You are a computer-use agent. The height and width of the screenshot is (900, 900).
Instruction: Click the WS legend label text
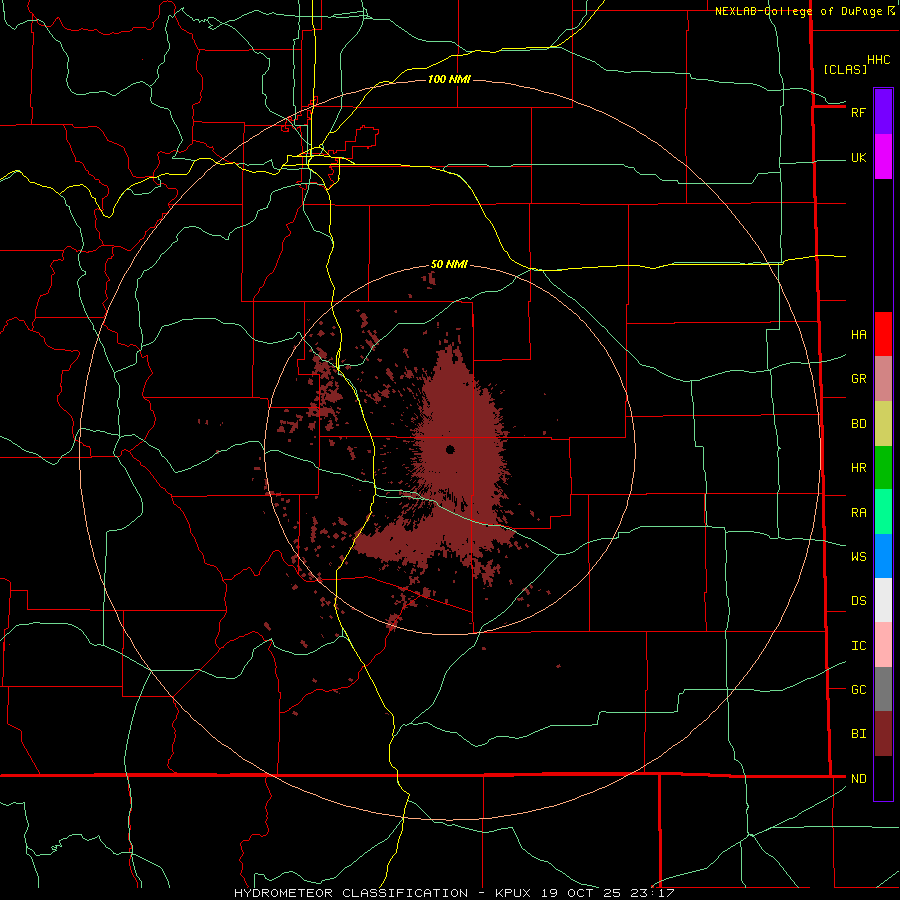point(858,557)
